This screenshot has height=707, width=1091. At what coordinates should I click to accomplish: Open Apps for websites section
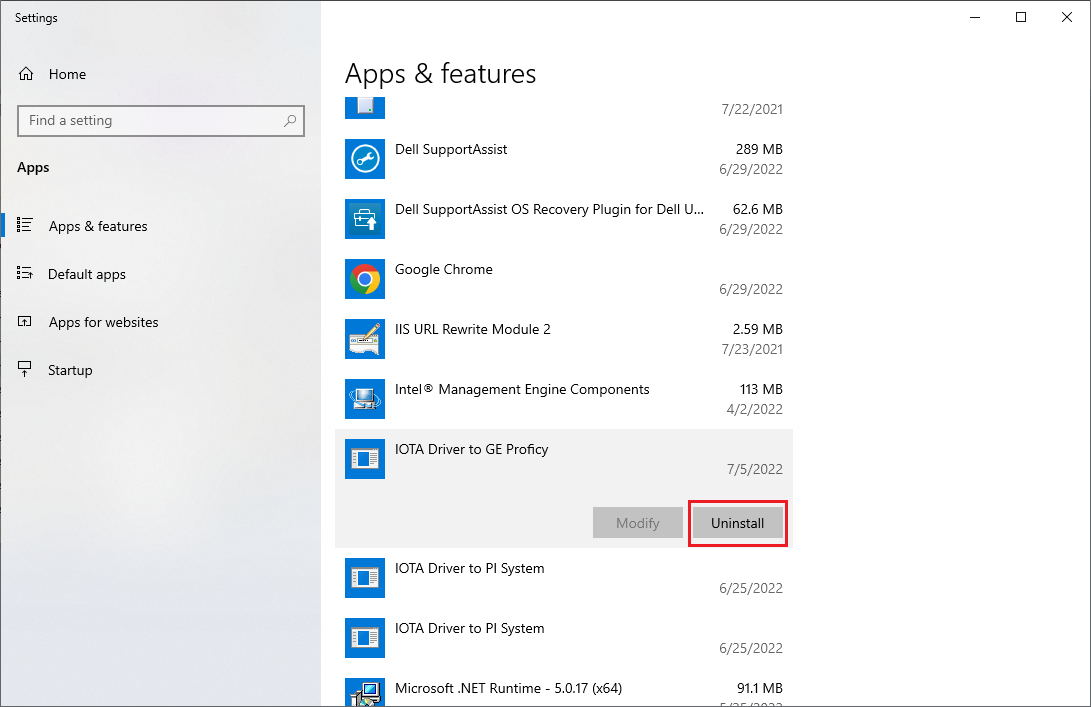(x=104, y=322)
